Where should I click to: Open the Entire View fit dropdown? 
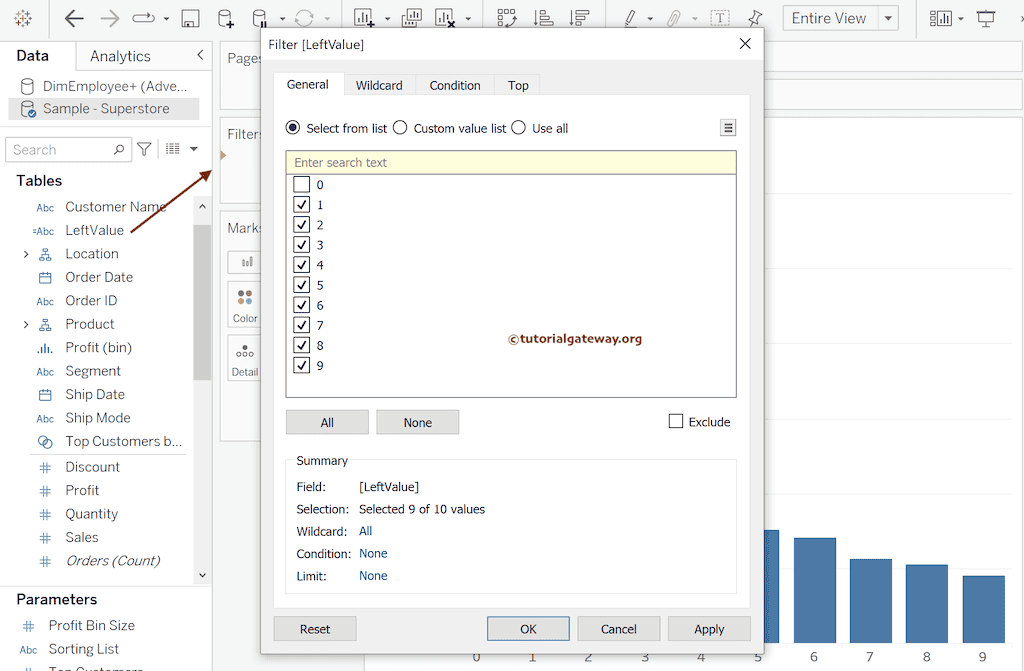pos(886,18)
